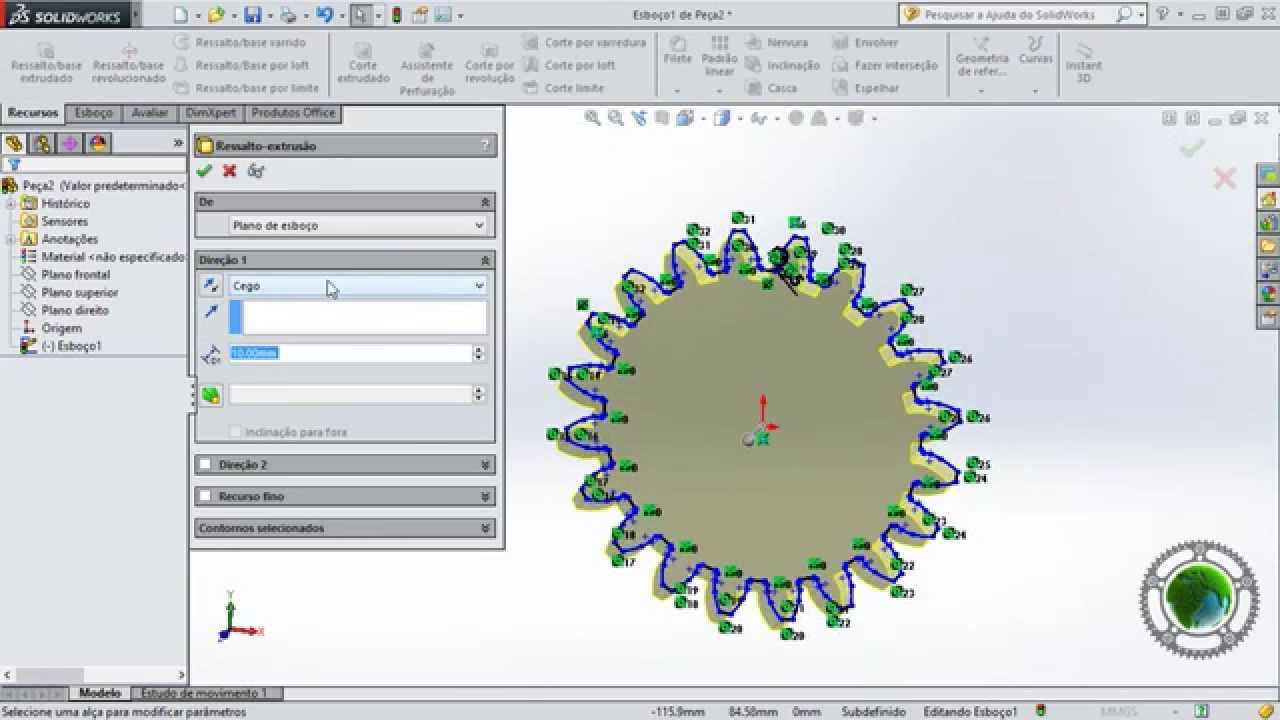Click the Rebuild traffic light icon

point(396,15)
